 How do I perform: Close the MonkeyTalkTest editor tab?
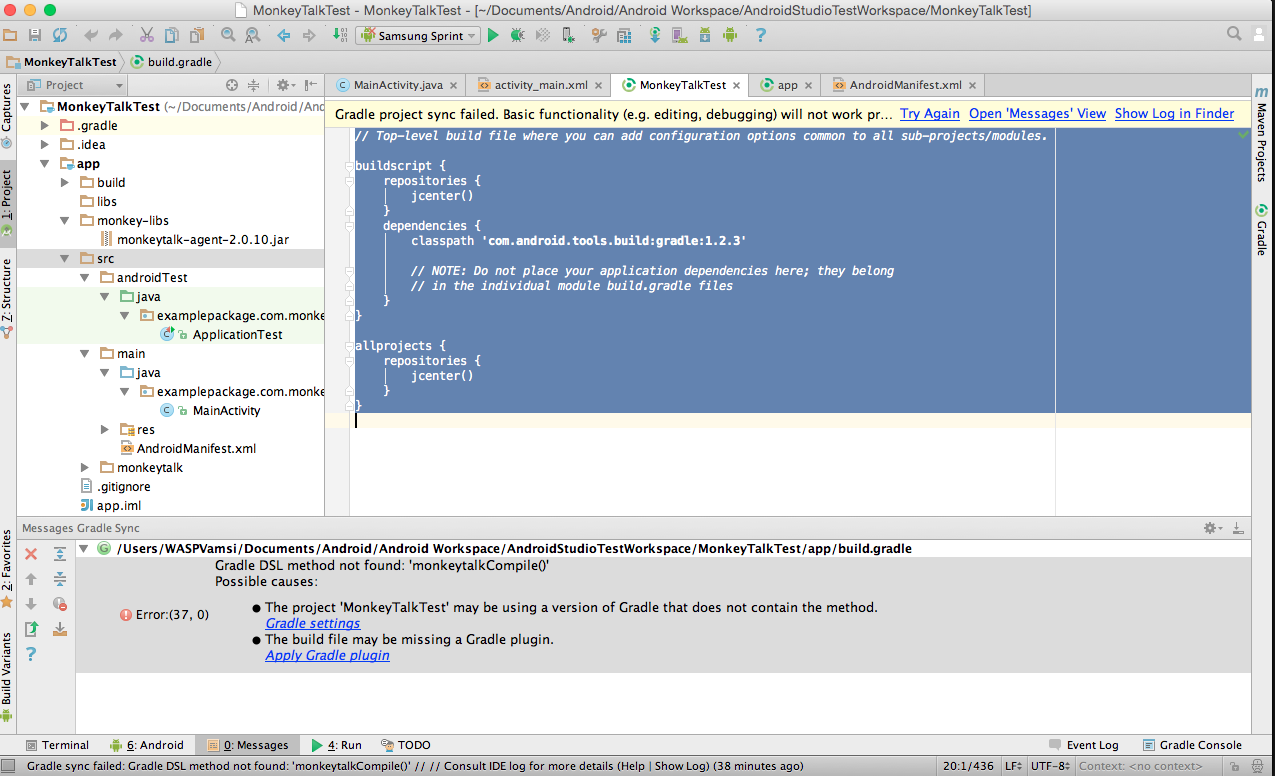[x=737, y=86]
